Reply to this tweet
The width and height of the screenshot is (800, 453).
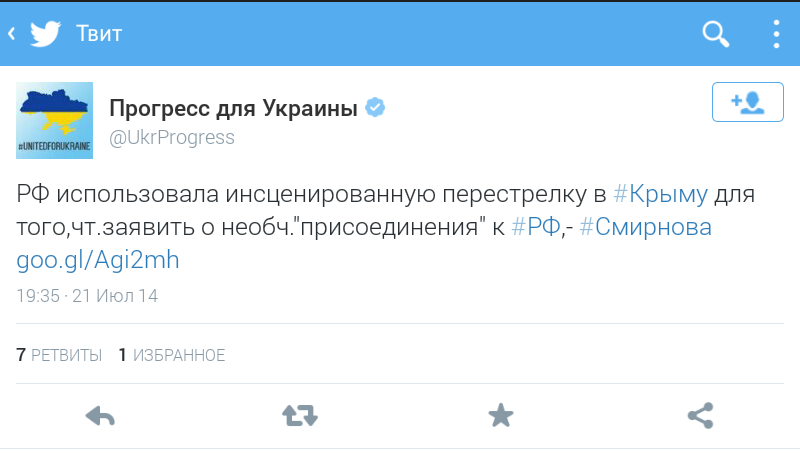pos(100,415)
